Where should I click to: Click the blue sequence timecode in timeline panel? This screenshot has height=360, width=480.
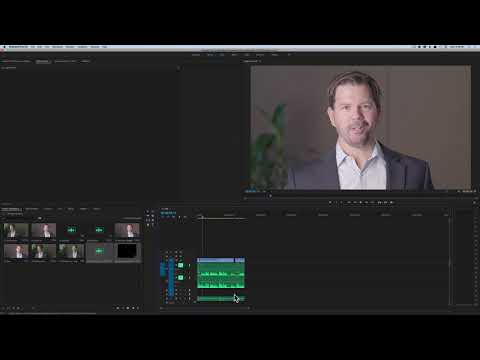pos(168,213)
